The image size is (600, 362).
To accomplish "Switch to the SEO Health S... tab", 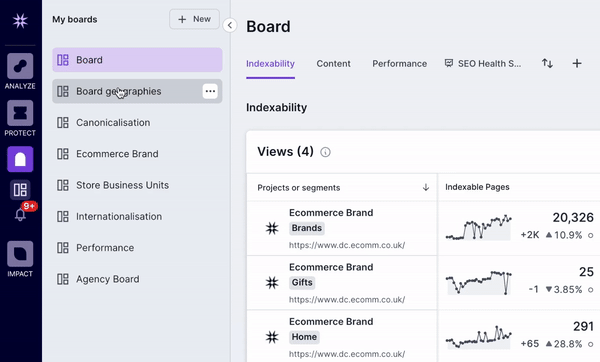I will (483, 64).
